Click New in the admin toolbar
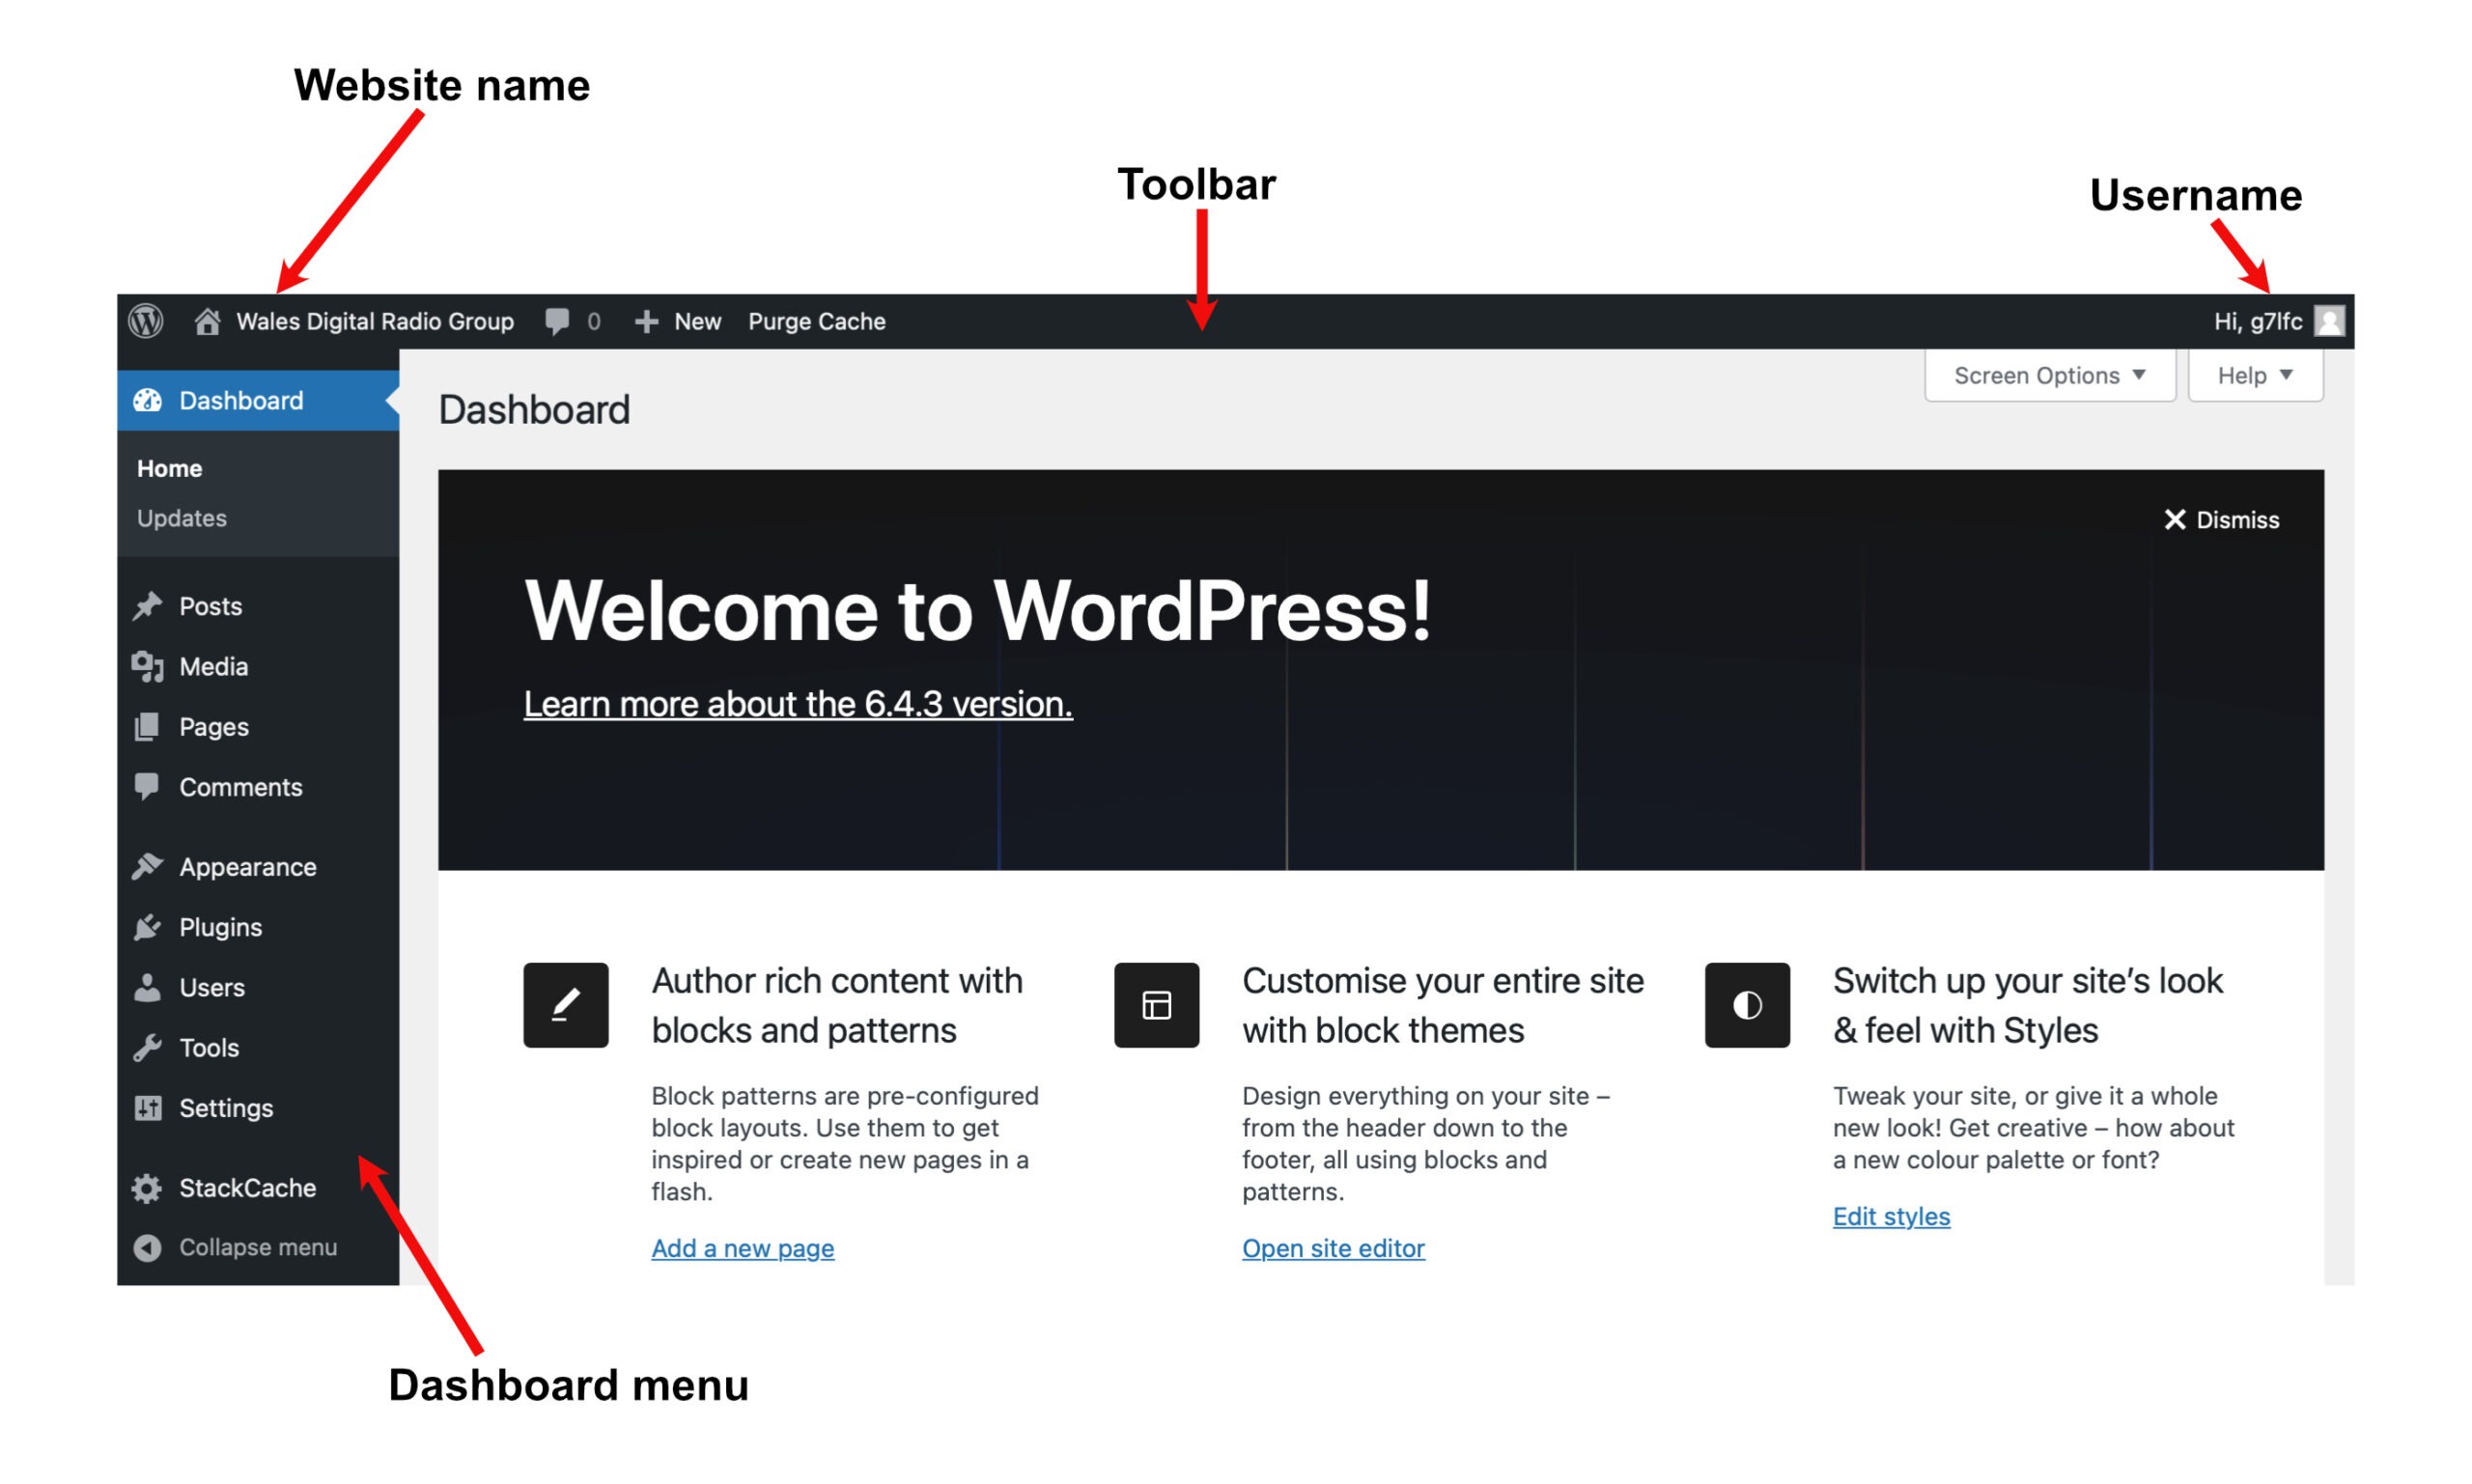Screen dimensions: 2472x1484 (x=697, y=321)
